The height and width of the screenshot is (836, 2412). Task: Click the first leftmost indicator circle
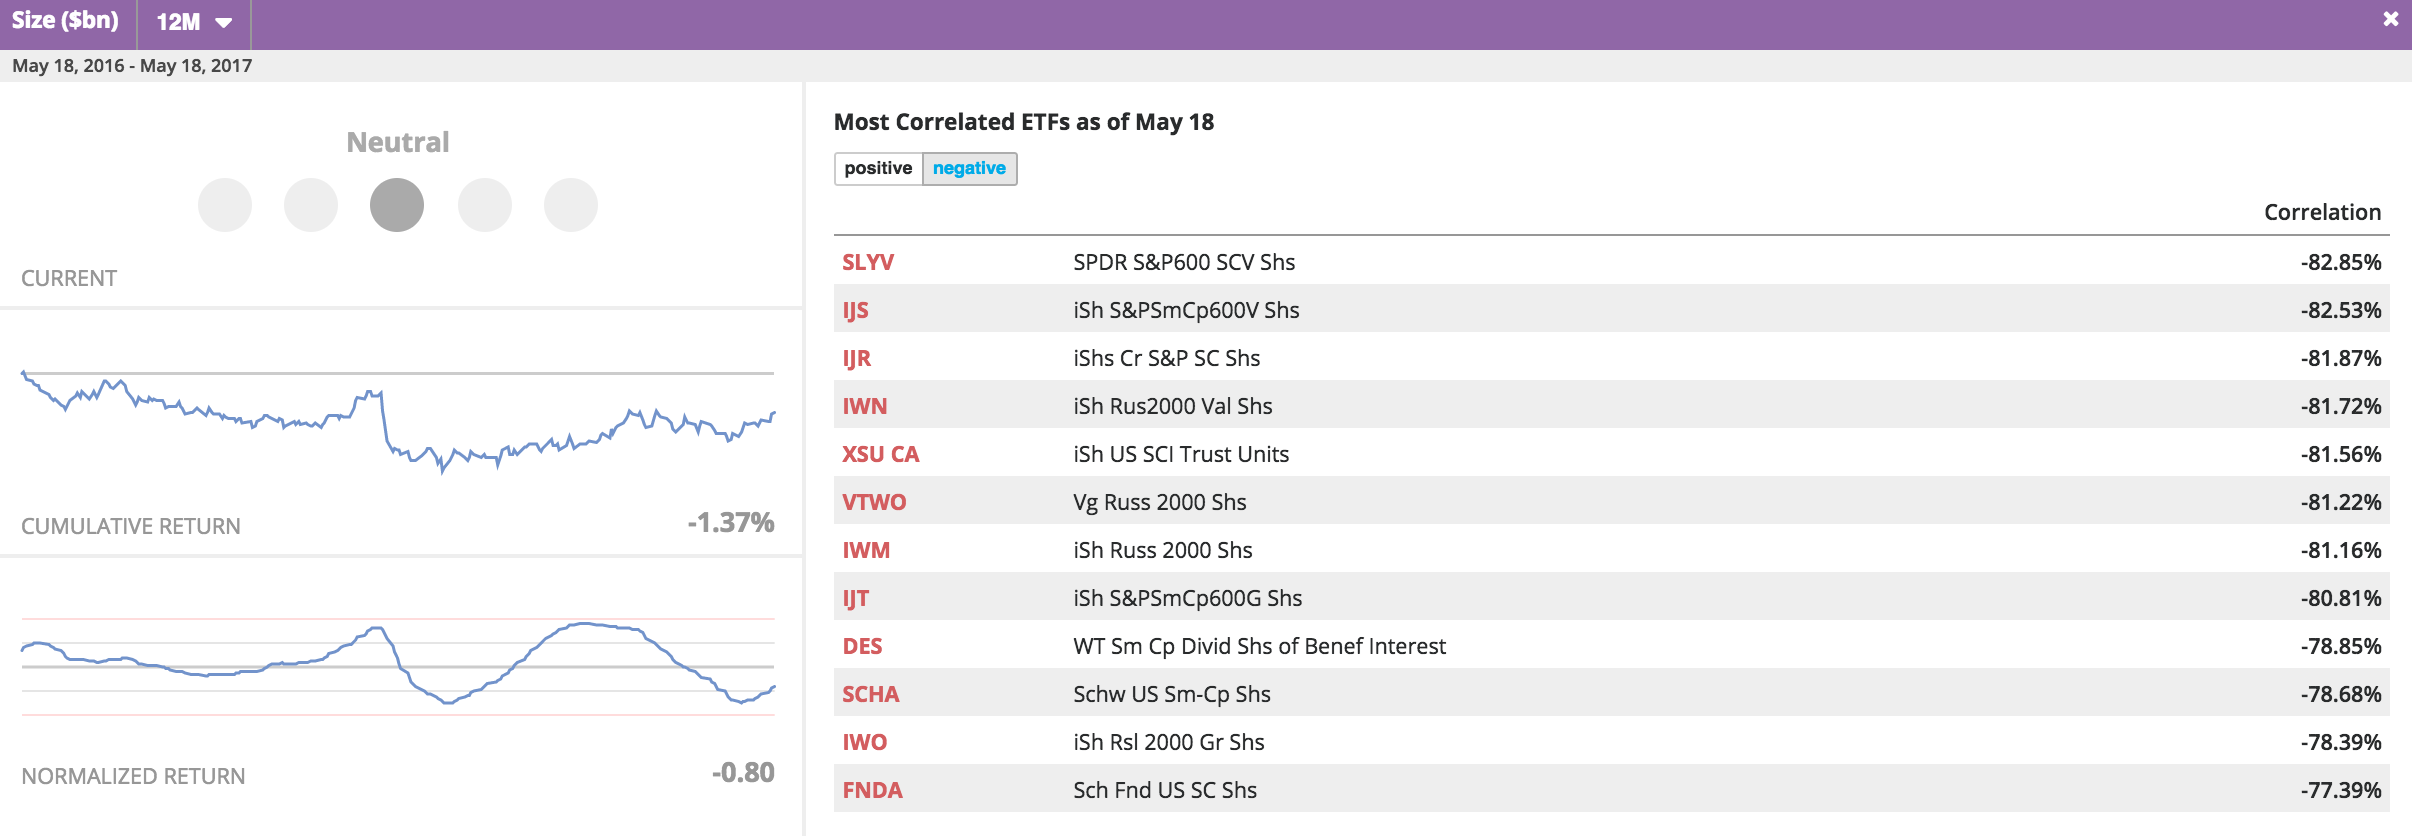(x=225, y=205)
